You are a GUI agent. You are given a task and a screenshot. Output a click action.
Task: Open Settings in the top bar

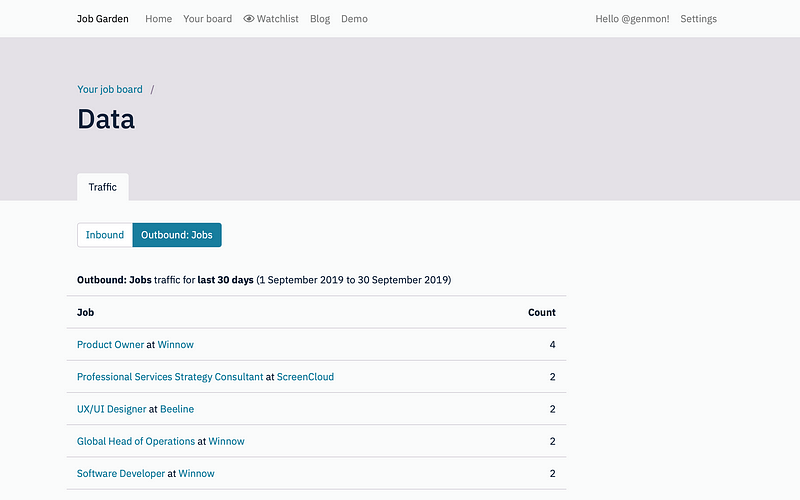click(698, 19)
